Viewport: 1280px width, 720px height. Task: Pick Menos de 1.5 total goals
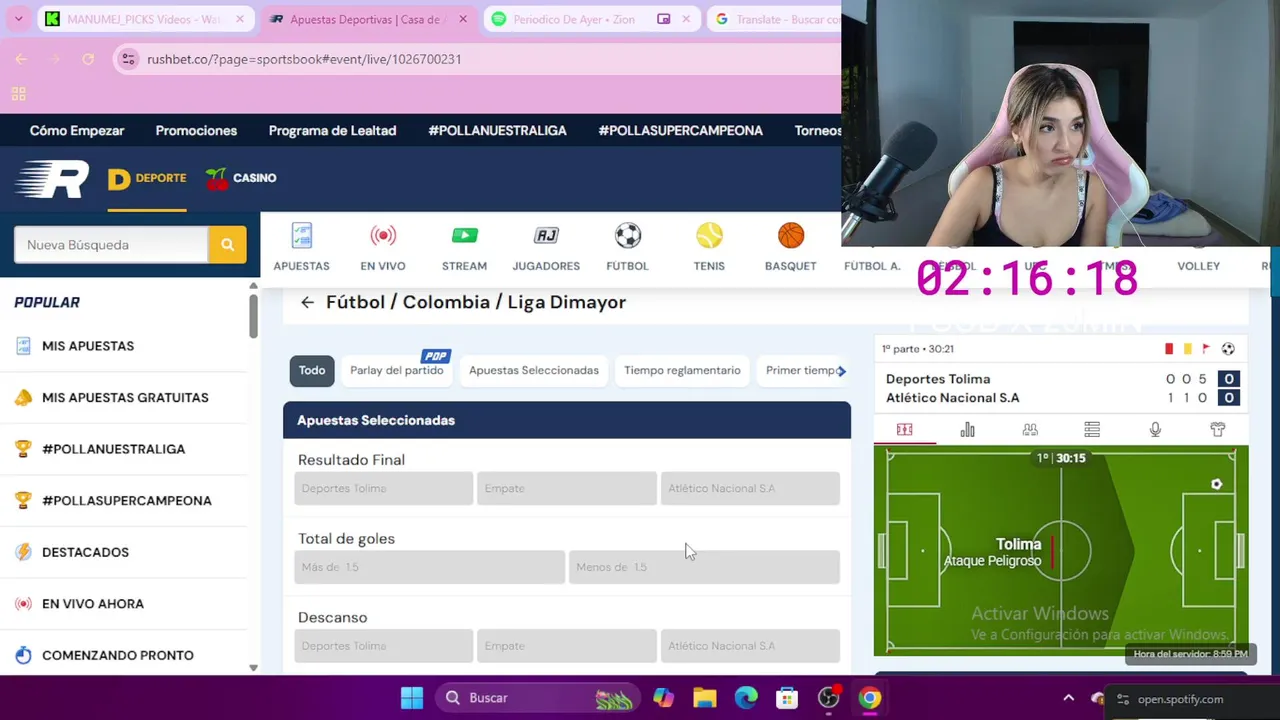click(704, 567)
